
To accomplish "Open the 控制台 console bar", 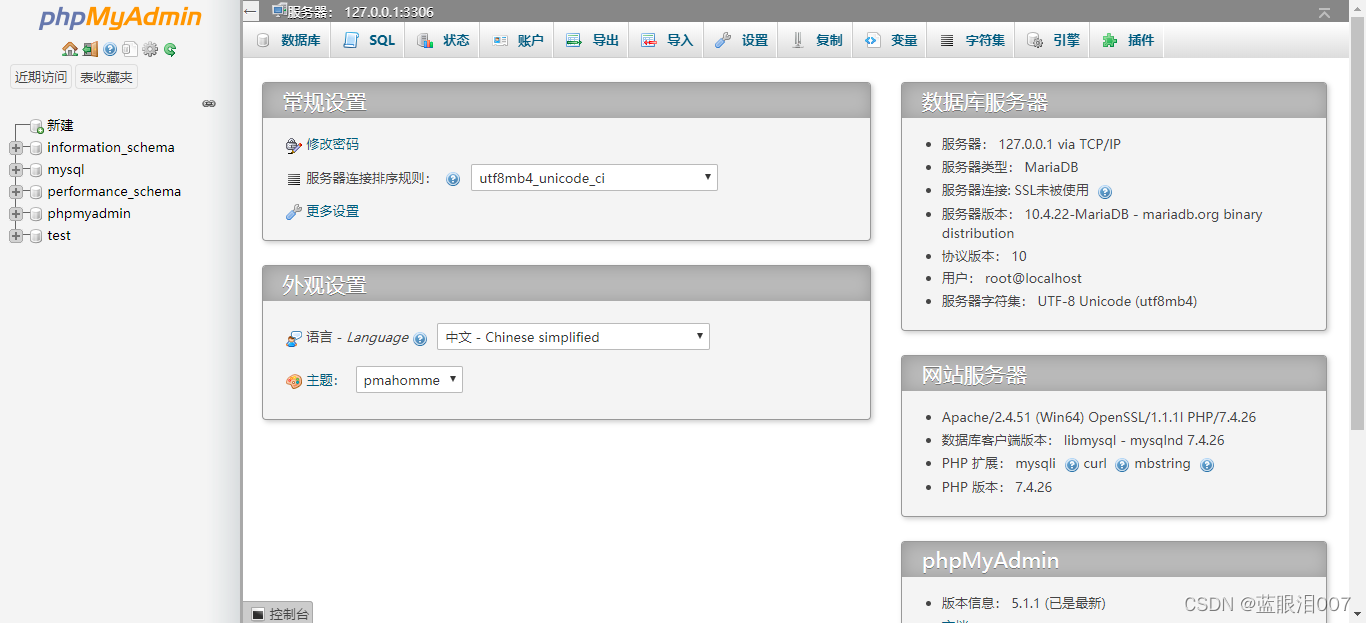I will (x=278, y=613).
